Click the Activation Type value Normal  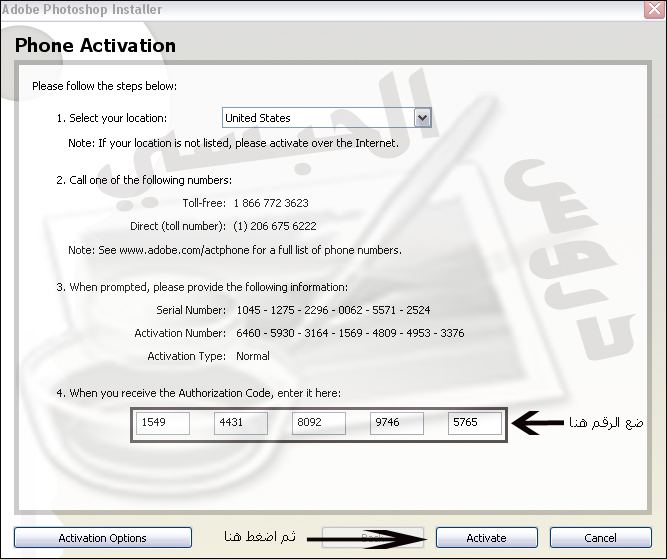pos(253,356)
